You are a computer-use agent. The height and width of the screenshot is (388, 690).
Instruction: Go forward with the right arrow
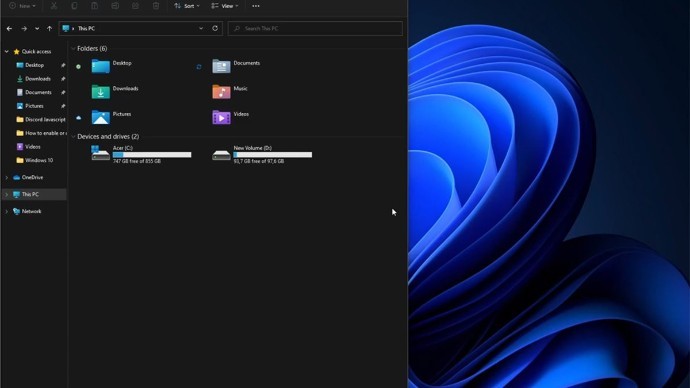click(24, 29)
